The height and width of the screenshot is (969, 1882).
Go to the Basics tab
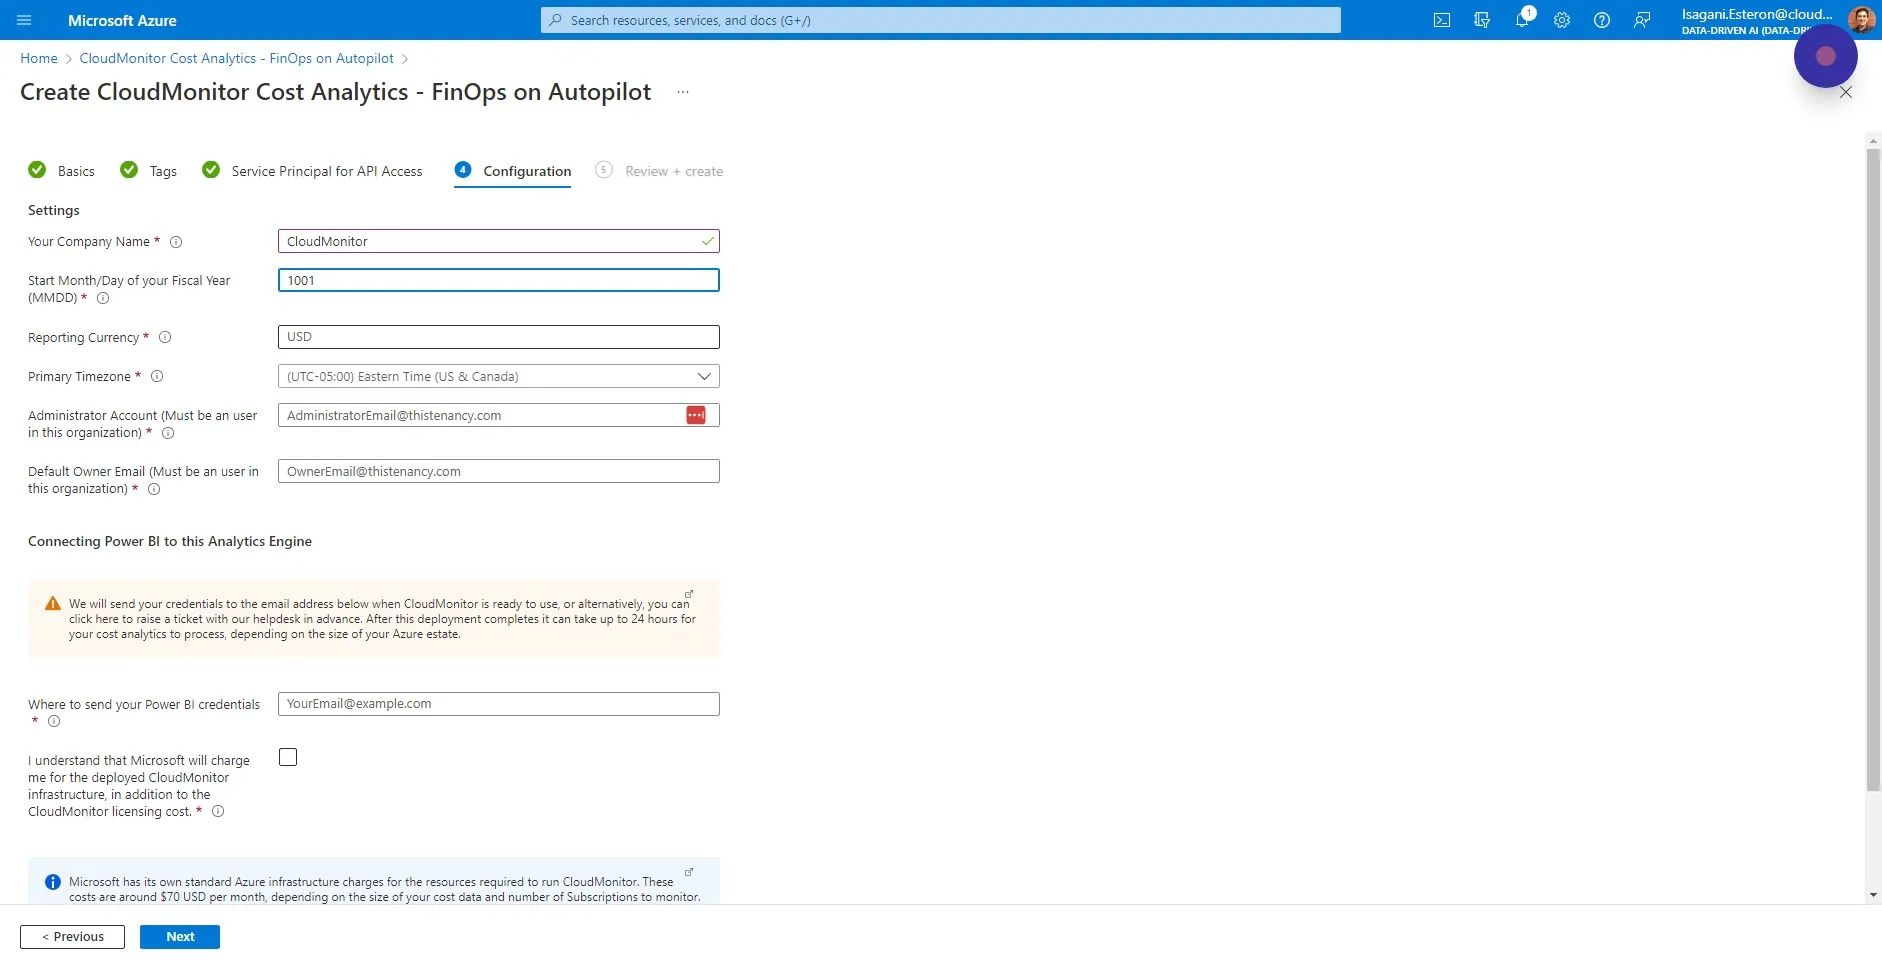pos(62,171)
